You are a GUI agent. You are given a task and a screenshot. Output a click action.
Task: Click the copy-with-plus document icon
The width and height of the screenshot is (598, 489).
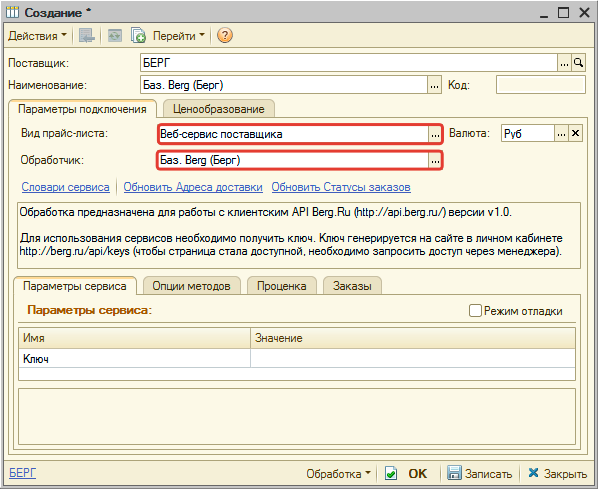138,35
